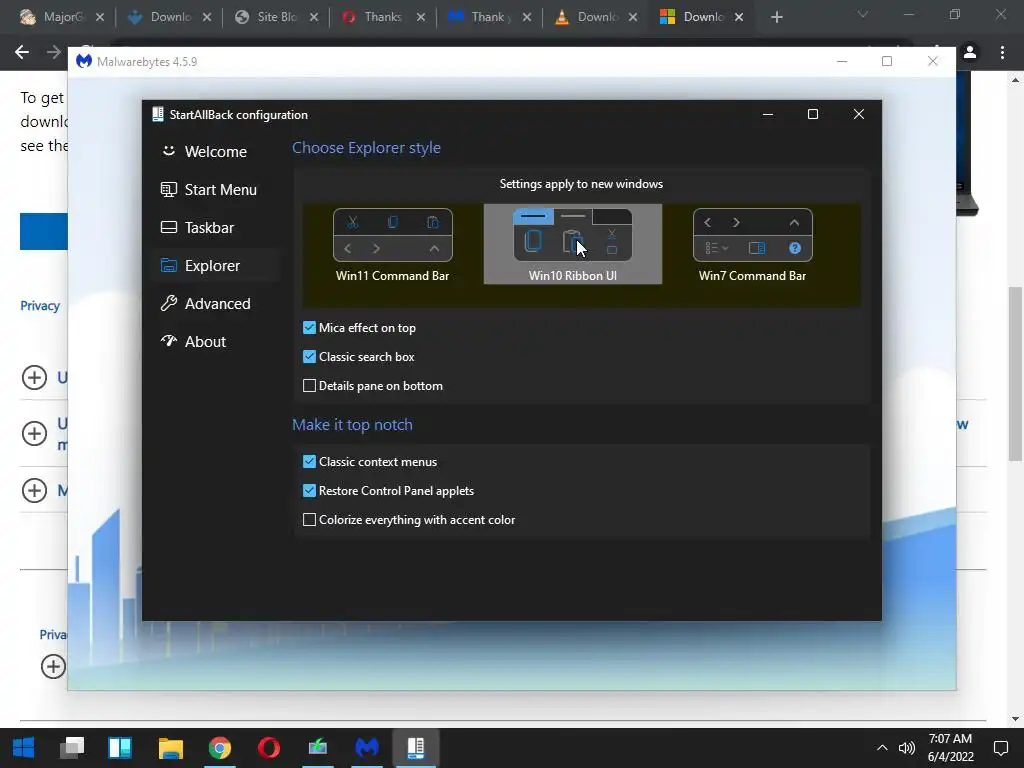The height and width of the screenshot is (768, 1024).
Task: Go back in Chrome browser
Action: (x=22, y=52)
